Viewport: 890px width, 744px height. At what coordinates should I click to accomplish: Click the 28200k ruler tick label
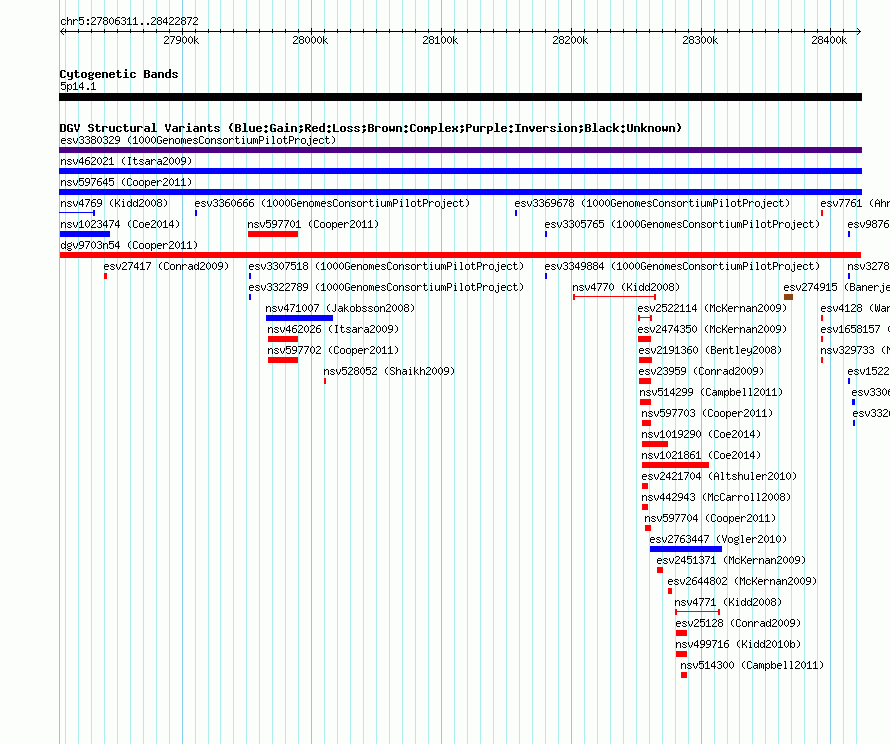(570, 40)
